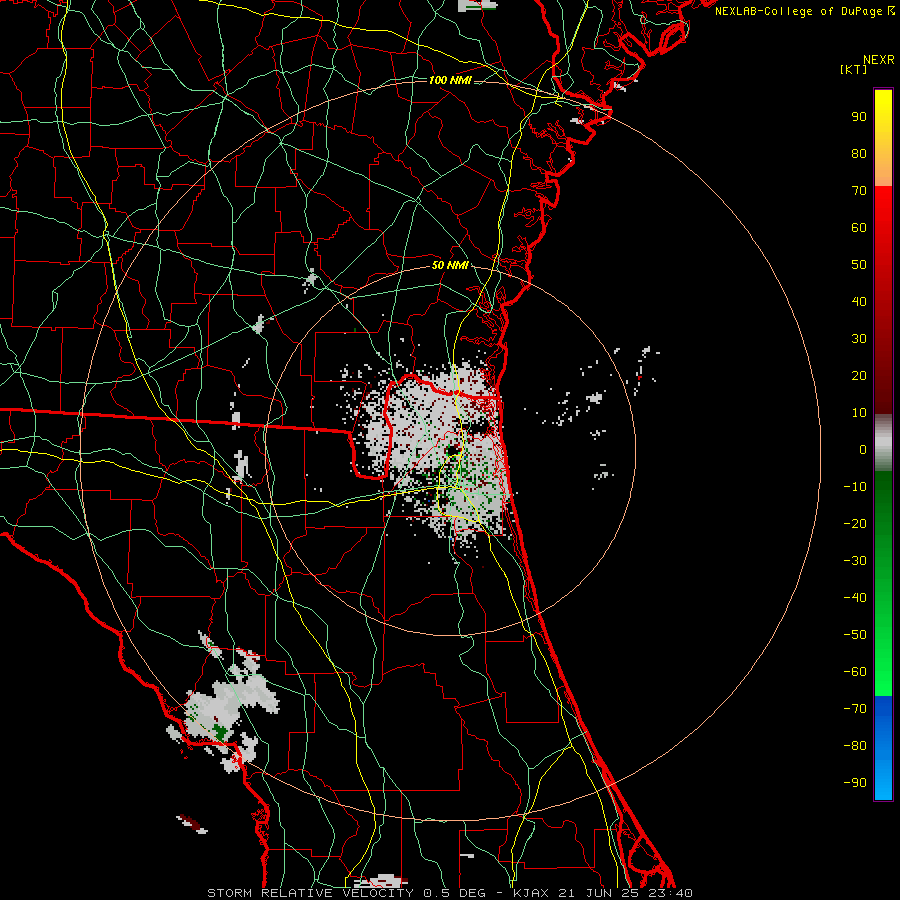Click the -40 scale value
This screenshot has width=900, height=900.
[x=855, y=598]
